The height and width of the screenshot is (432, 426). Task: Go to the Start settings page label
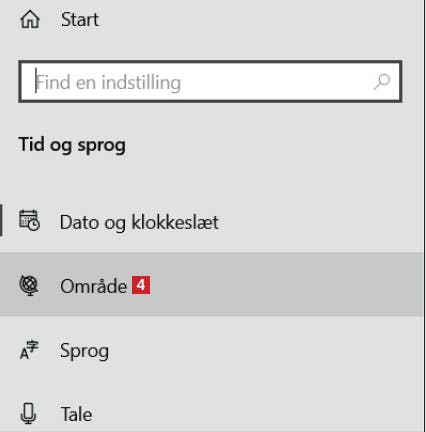(x=80, y=19)
